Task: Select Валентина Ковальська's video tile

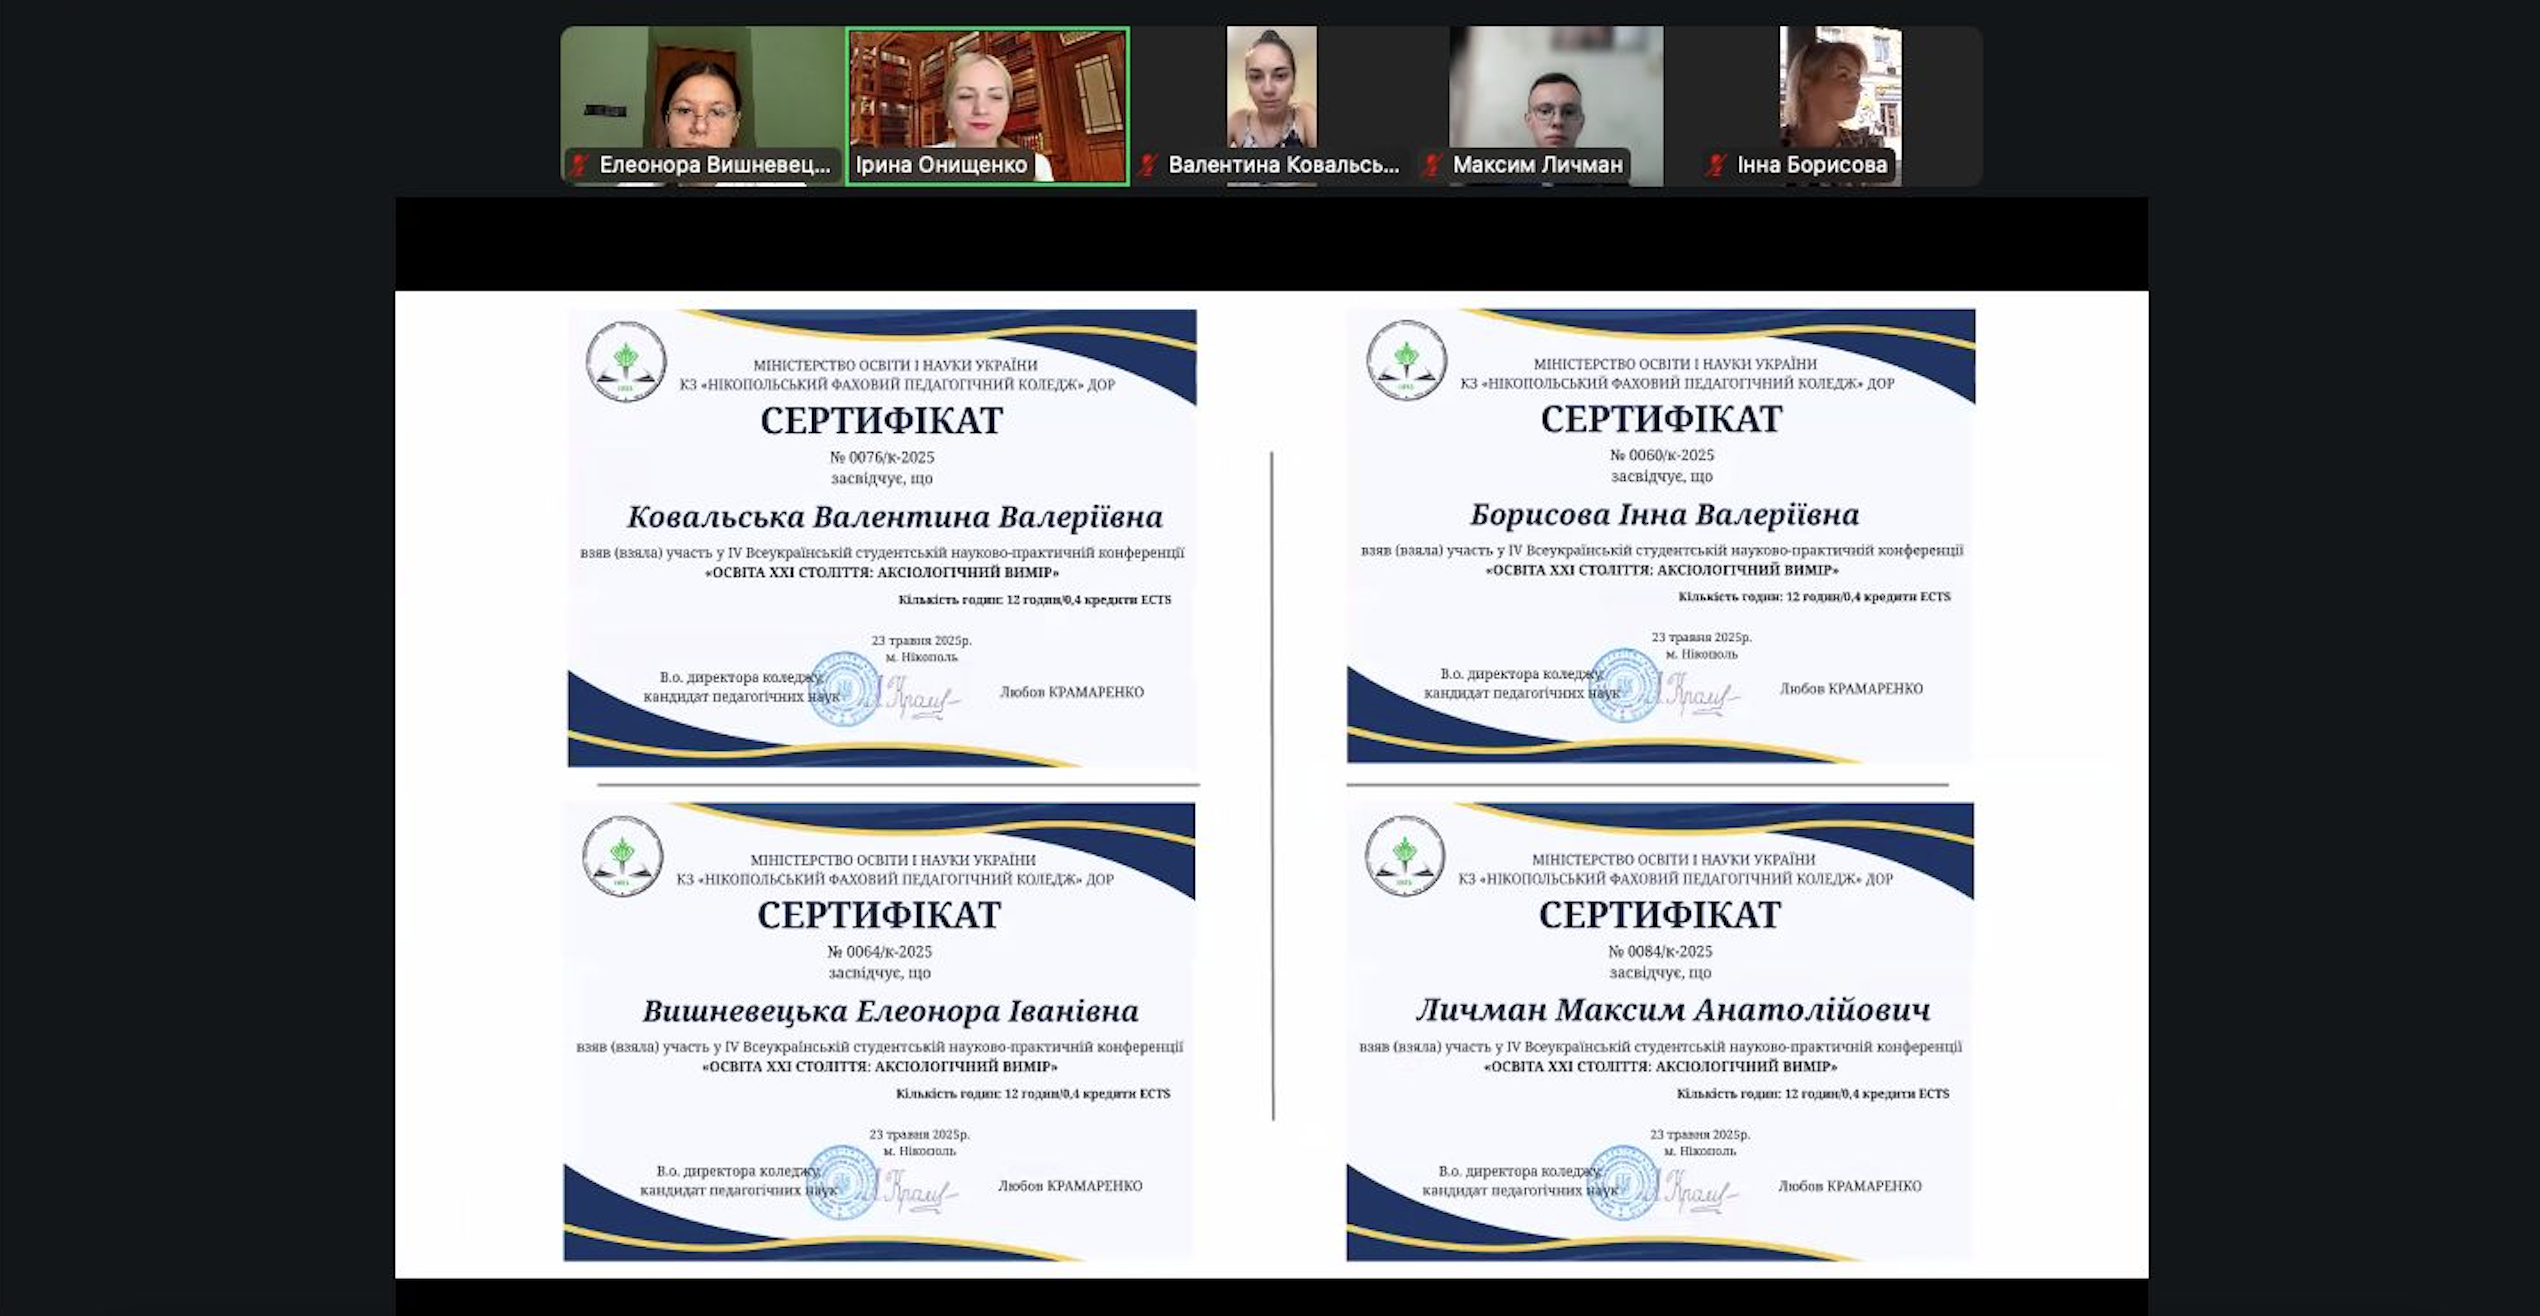Action: tap(1271, 90)
